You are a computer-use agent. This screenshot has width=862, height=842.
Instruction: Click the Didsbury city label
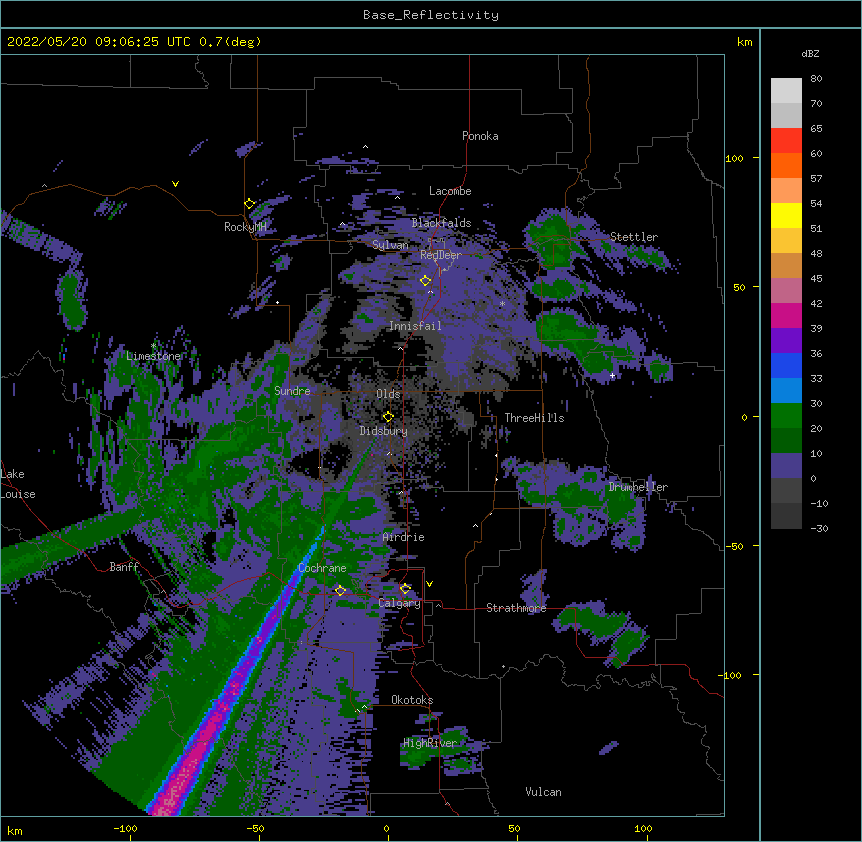coord(384,431)
